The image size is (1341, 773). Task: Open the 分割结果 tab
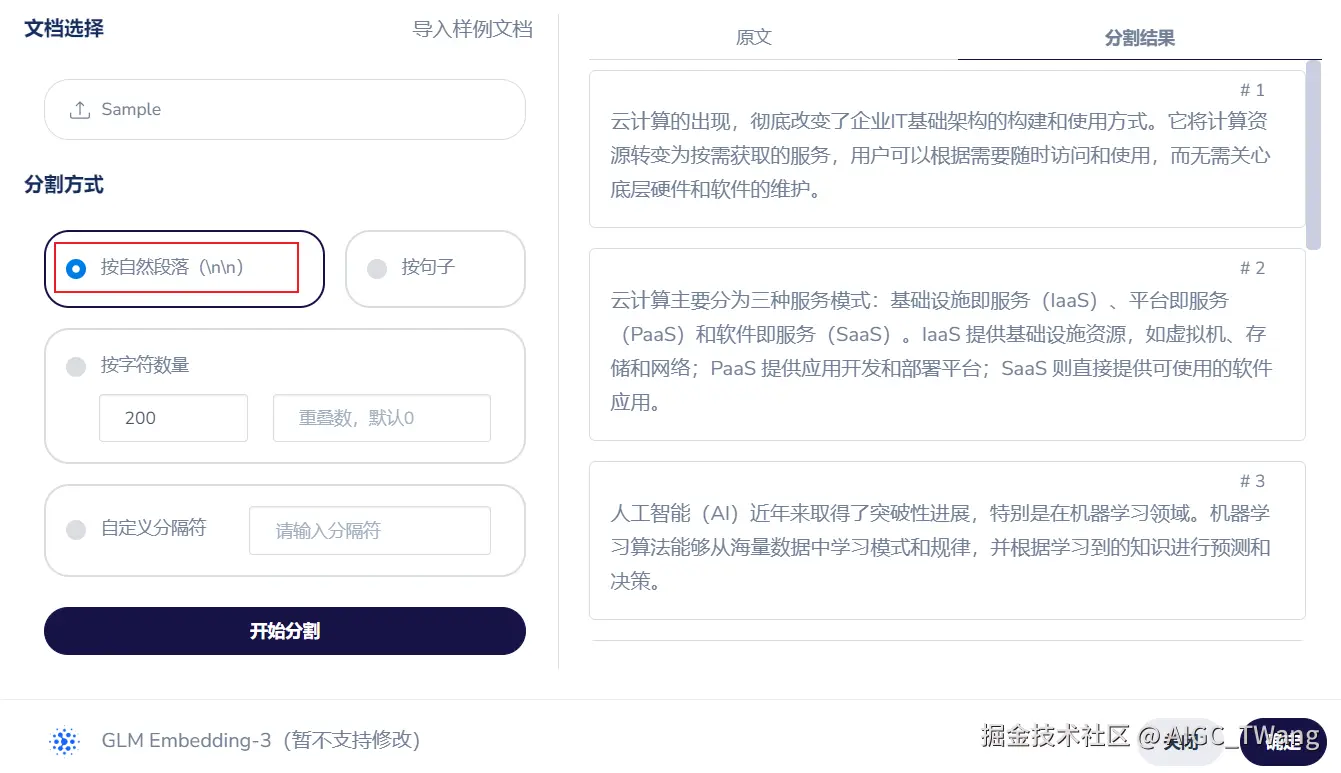pos(1139,38)
